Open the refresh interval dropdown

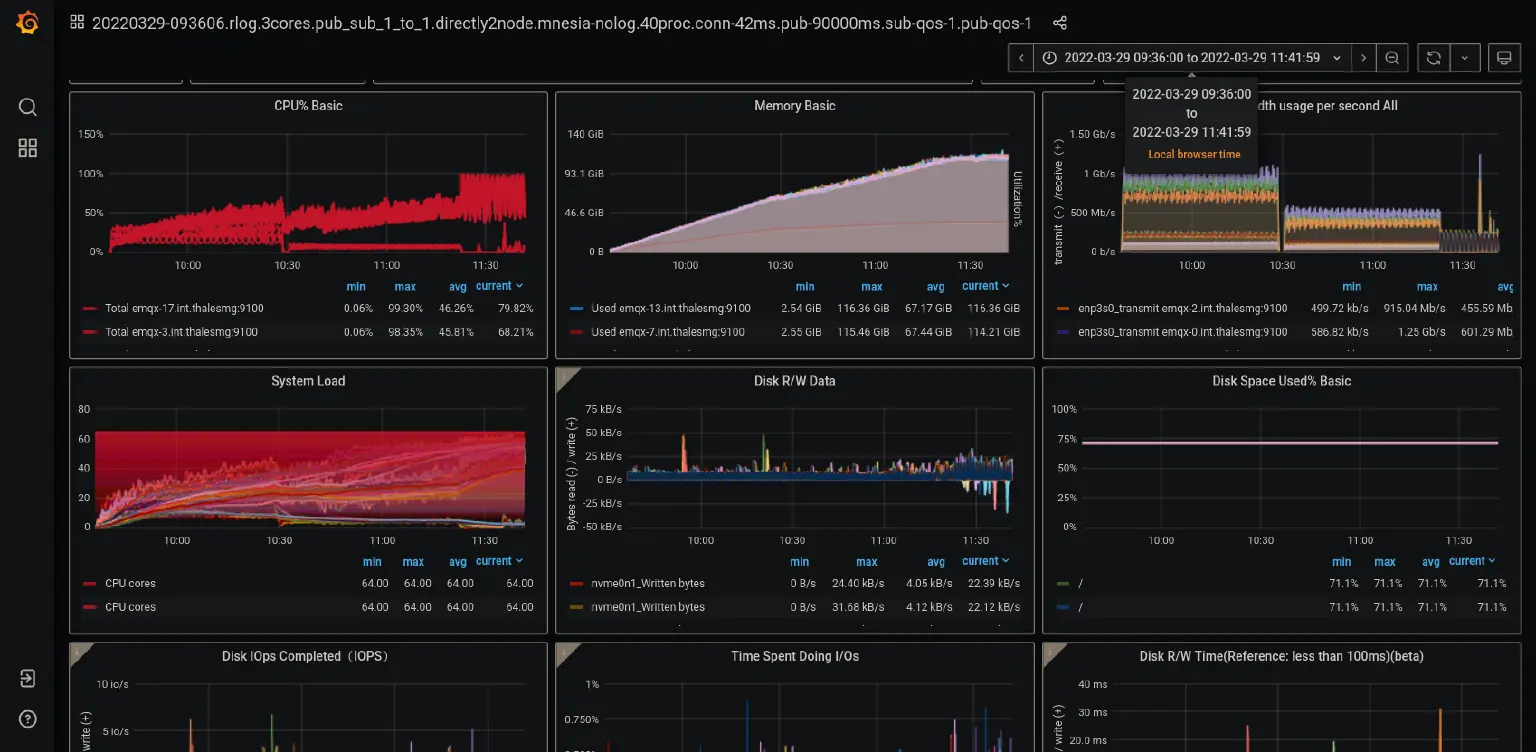click(x=1465, y=57)
